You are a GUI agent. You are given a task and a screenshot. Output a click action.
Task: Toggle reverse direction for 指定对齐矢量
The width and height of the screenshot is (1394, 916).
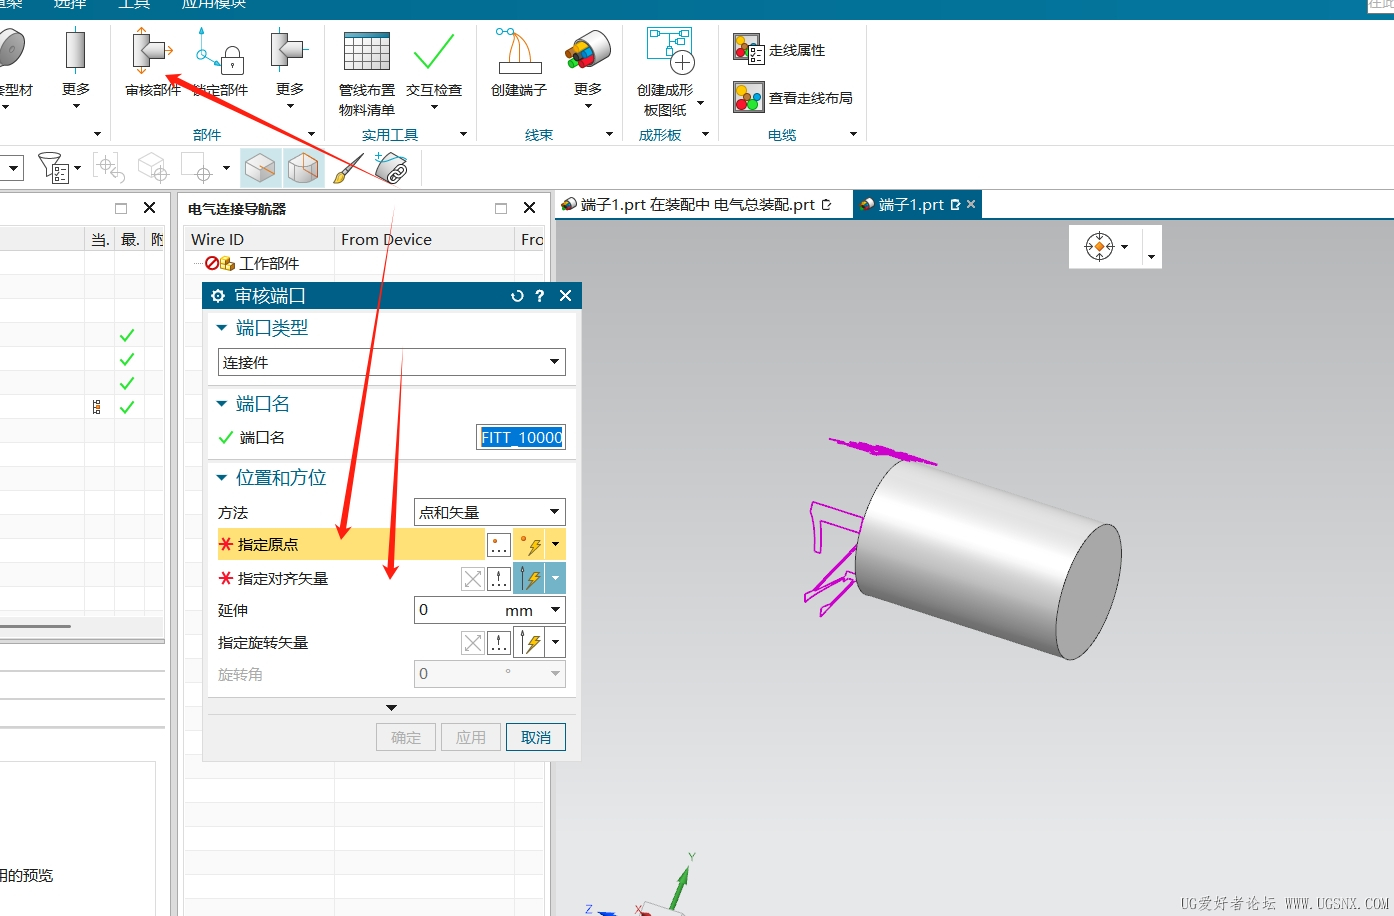tap(472, 579)
